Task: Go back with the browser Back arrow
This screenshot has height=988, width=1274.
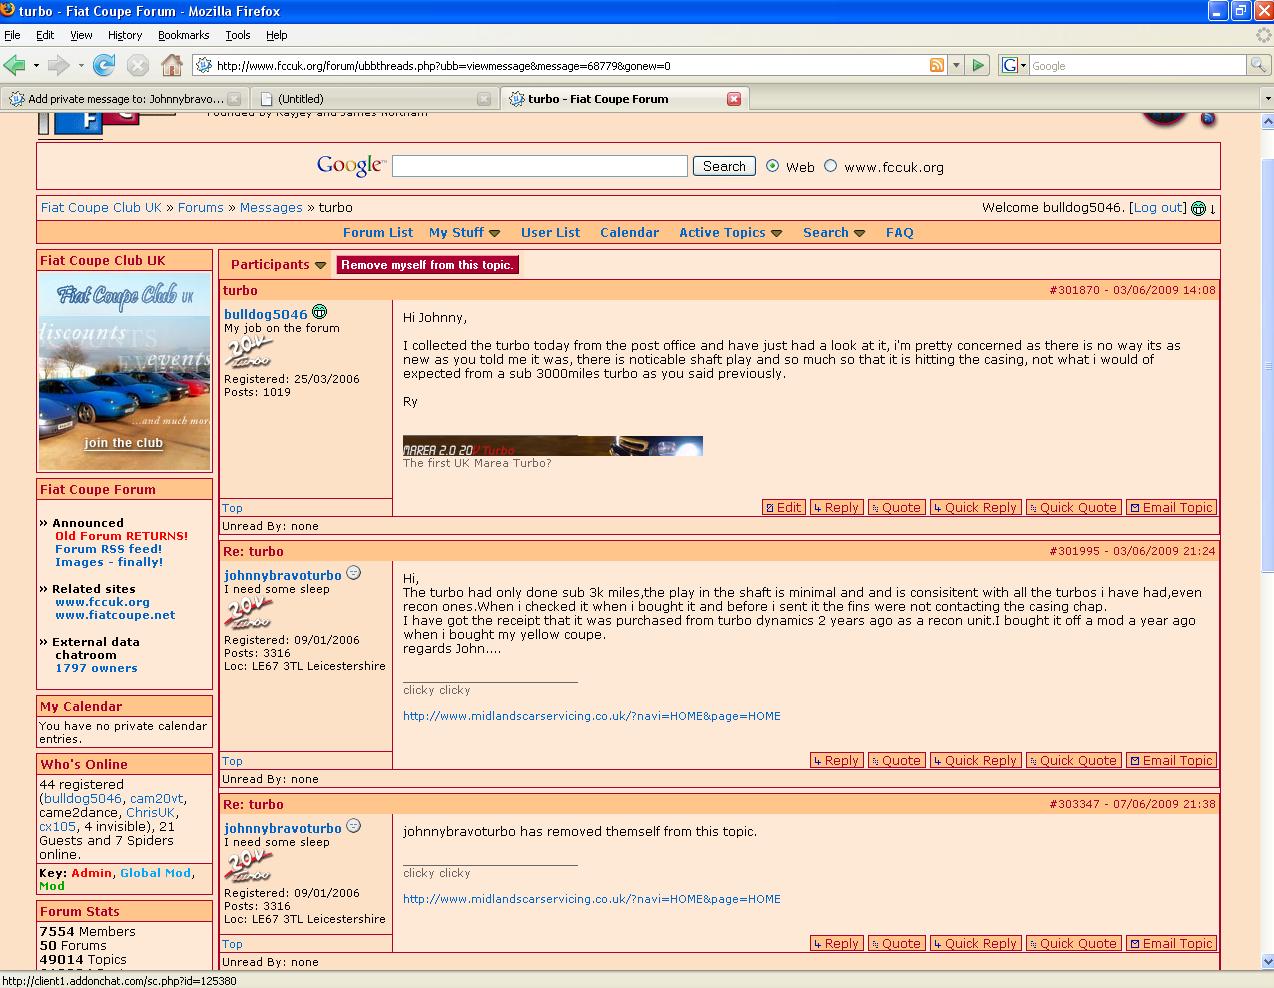Action: click(x=14, y=65)
